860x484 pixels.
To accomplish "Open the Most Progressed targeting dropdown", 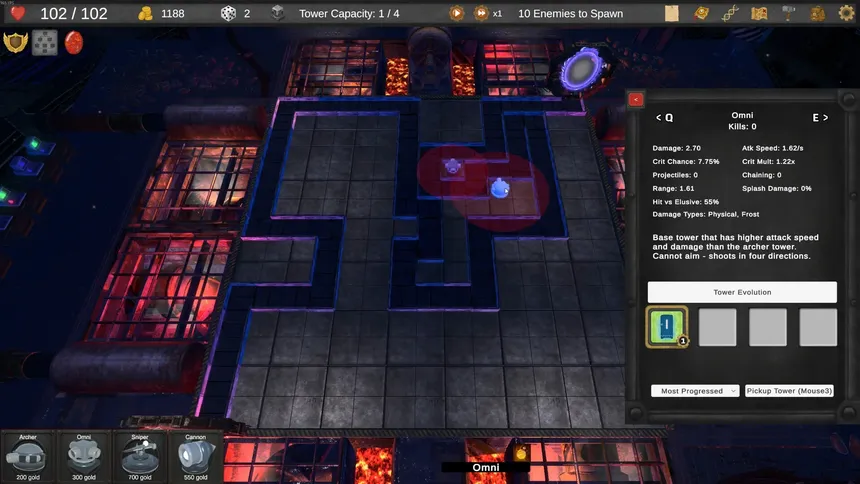I will point(695,391).
